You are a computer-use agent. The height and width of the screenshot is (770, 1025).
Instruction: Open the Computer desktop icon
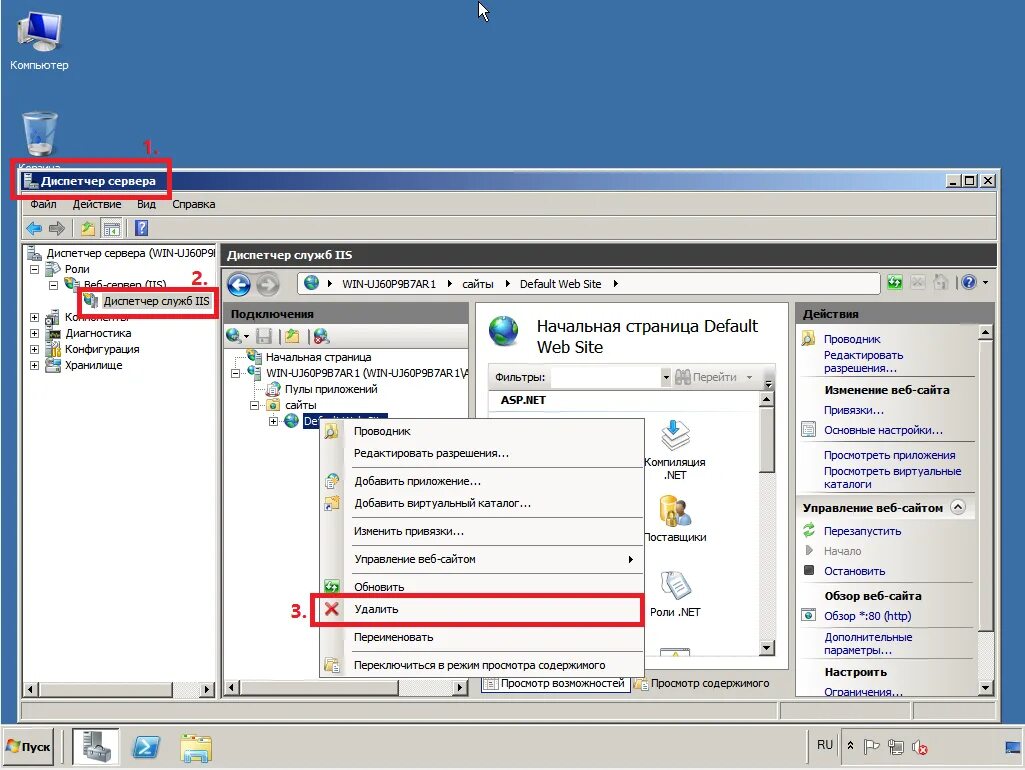39,40
